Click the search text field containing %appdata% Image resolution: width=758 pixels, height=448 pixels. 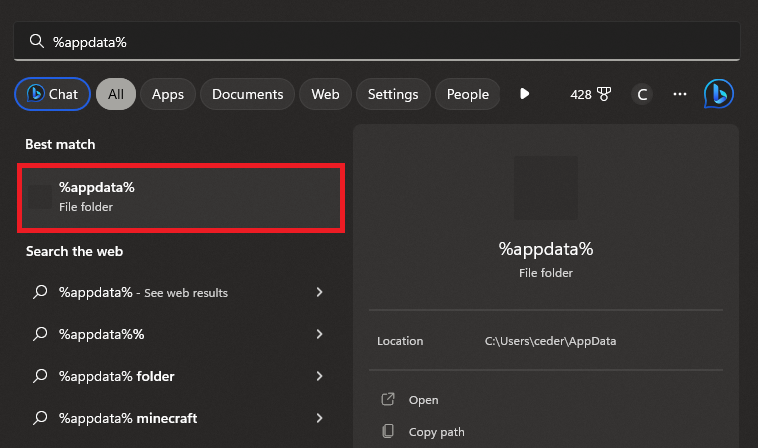point(390,41)
